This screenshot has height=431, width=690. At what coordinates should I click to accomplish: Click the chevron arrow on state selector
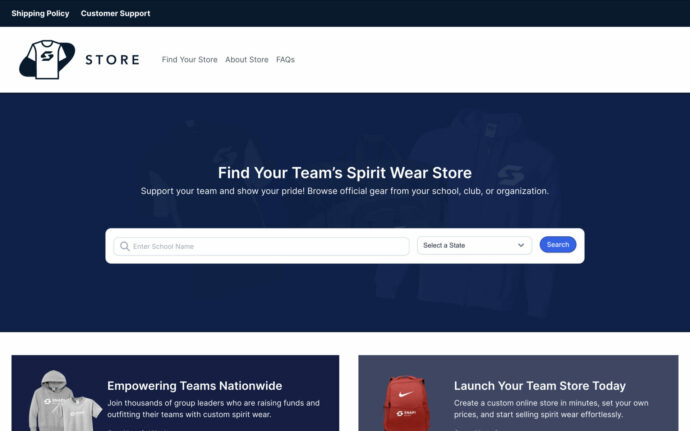pos(521,245)
